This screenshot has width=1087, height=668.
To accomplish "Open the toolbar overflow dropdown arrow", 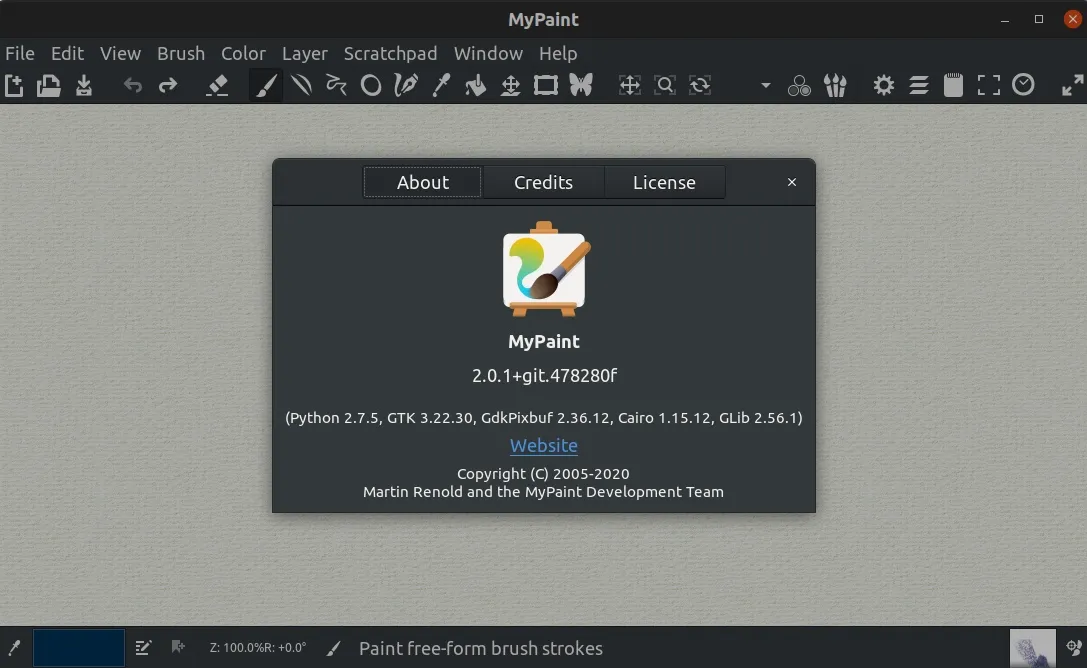I will point(765,85).
